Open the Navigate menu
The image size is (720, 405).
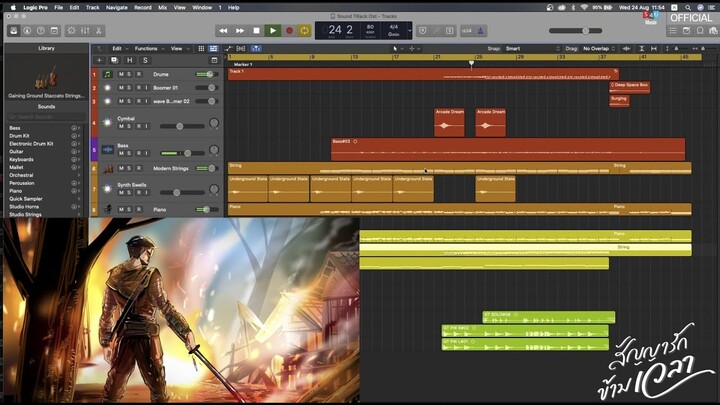(x=117, y=7)
